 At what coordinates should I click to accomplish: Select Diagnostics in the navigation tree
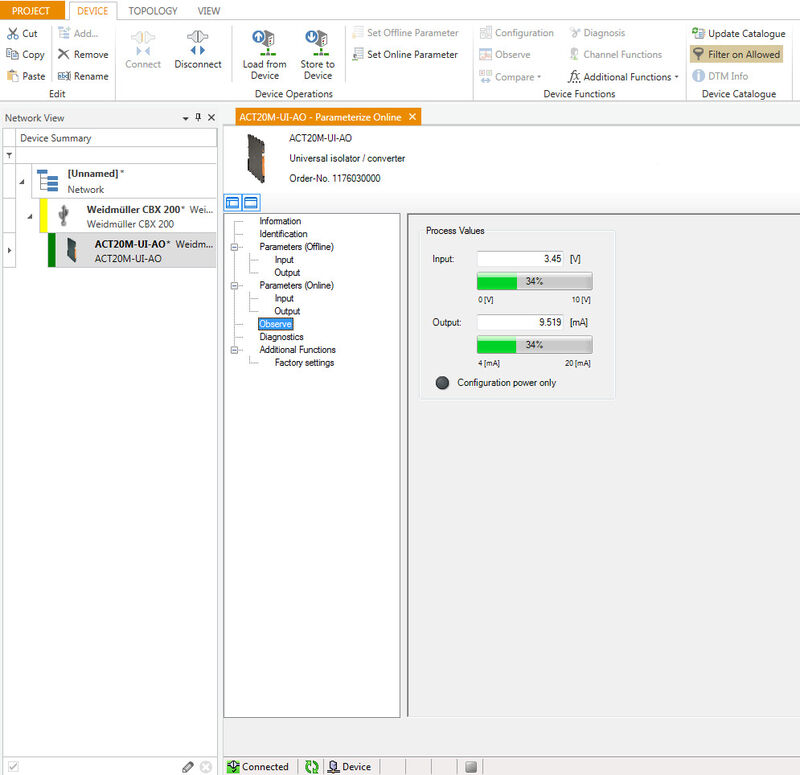click(281, 337)
